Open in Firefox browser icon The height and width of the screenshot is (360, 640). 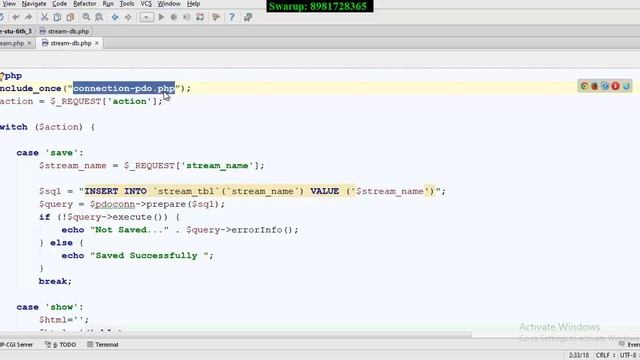[594, 86]
